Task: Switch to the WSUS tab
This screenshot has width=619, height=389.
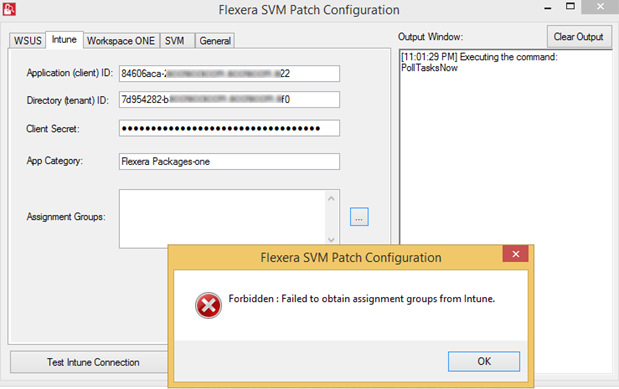Action: tap(27, 41)
